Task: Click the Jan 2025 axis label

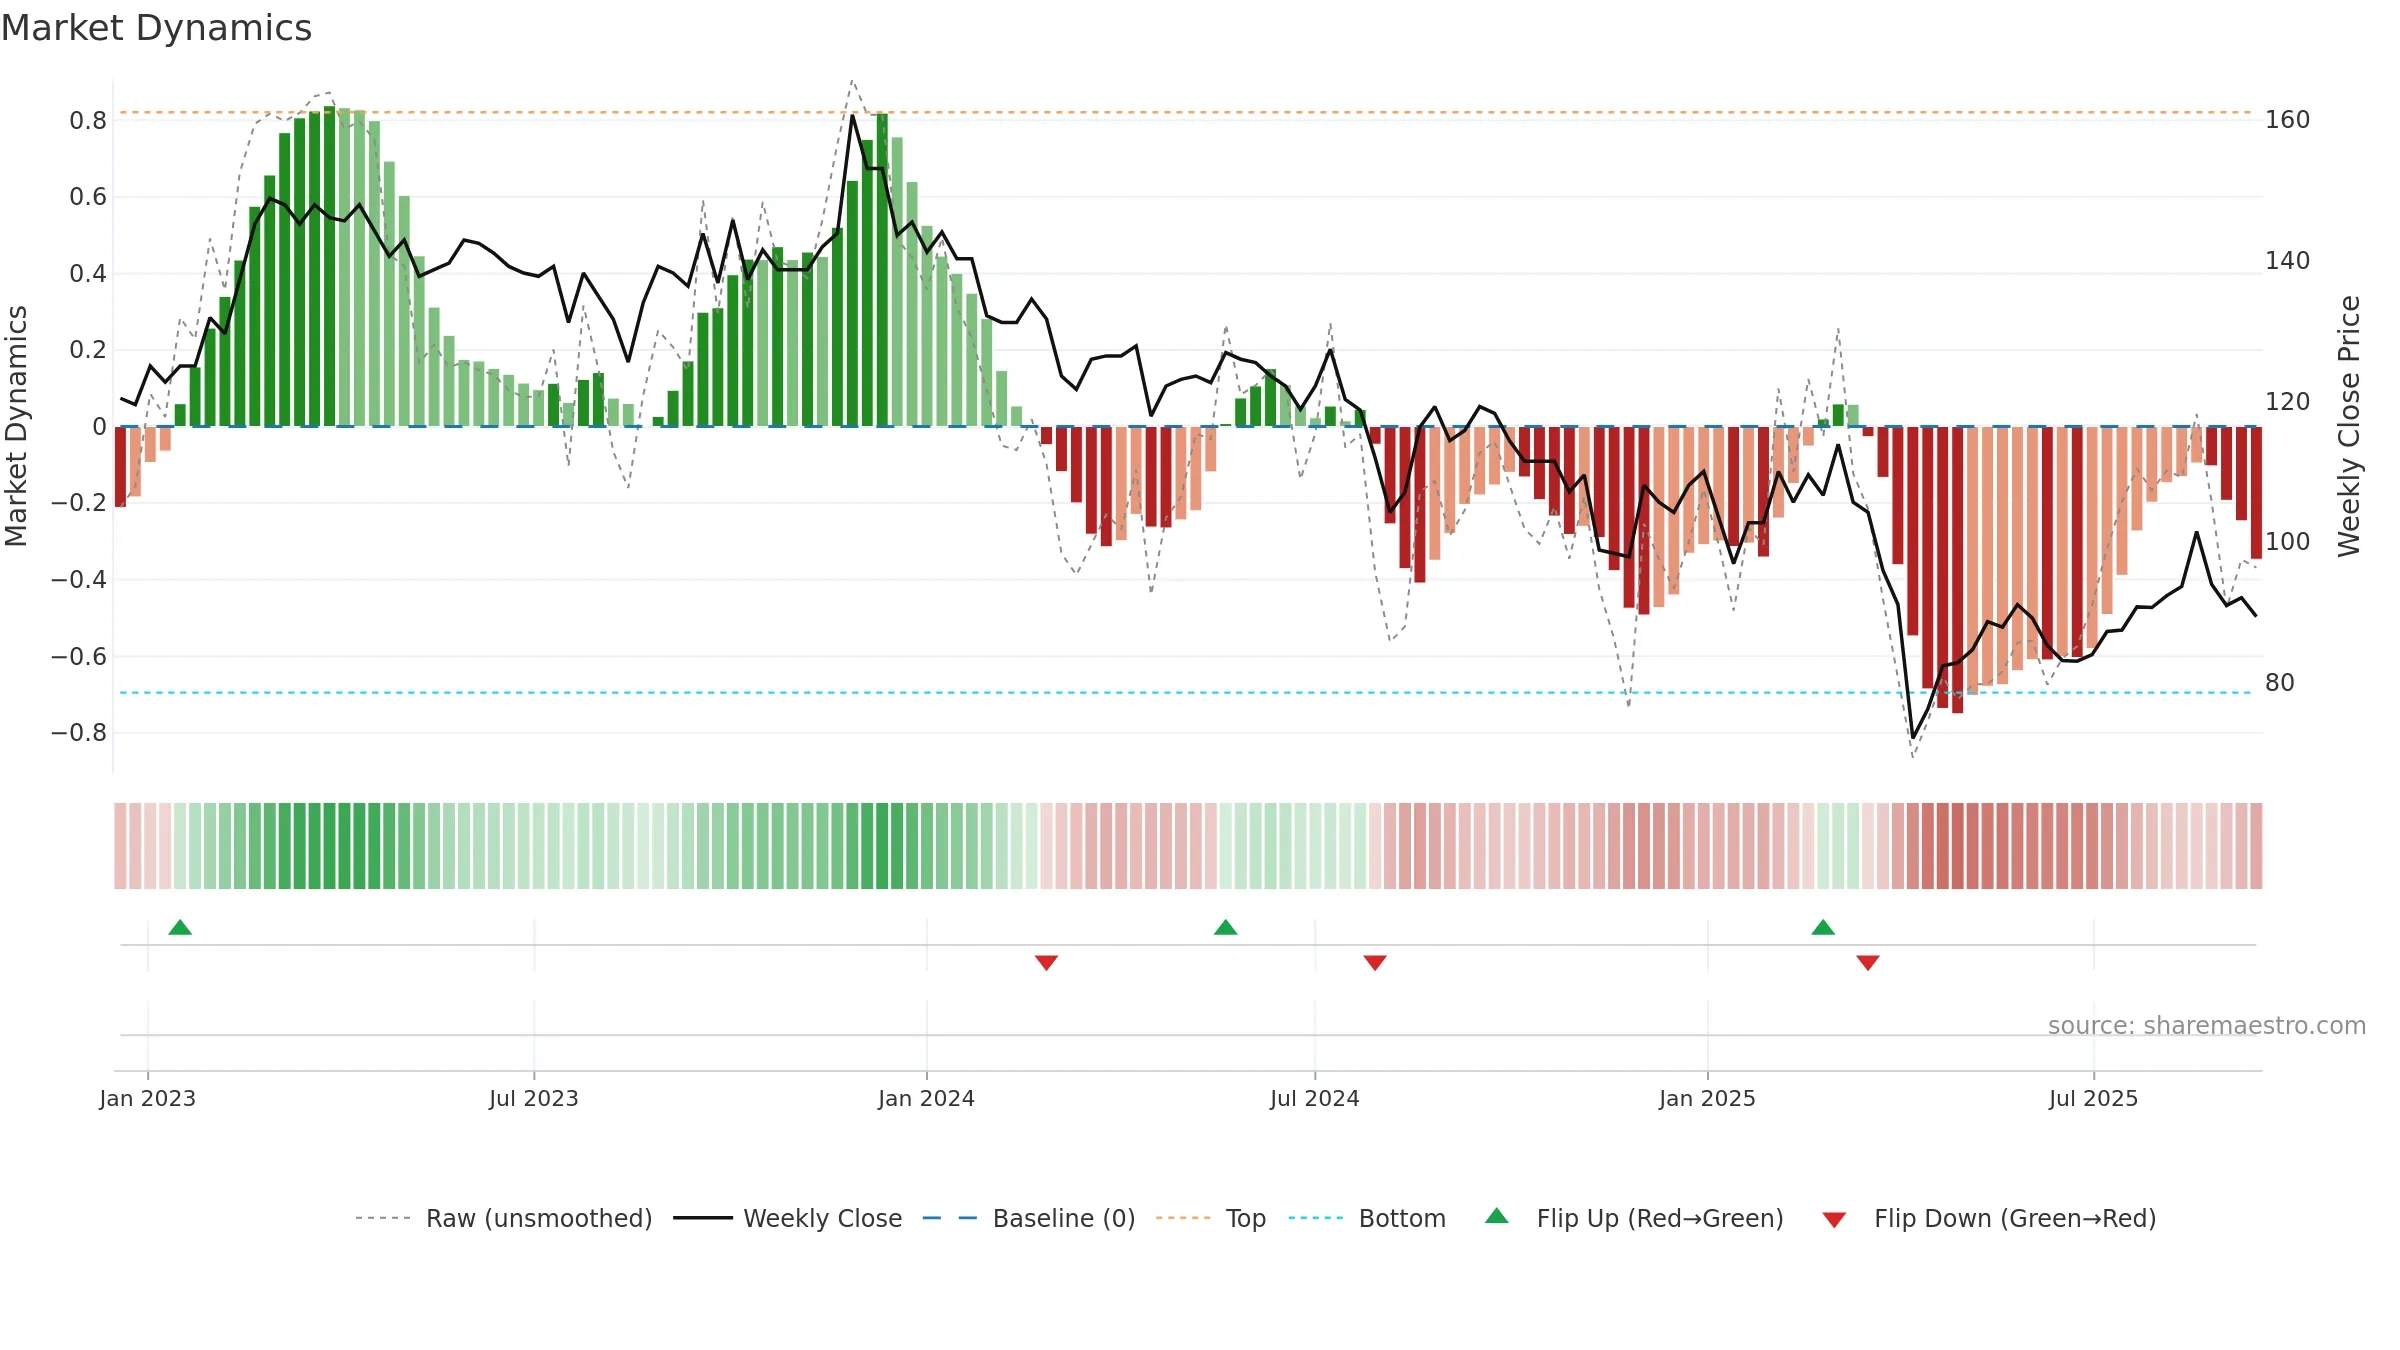Action: (1708, 1098)
